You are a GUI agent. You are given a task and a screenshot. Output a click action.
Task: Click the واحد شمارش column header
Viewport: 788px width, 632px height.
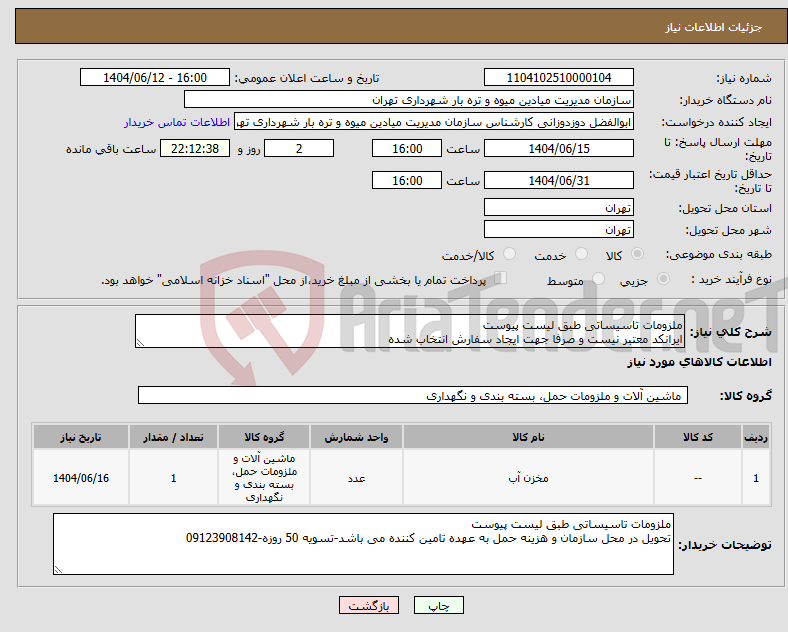click(x=356, y=437)
